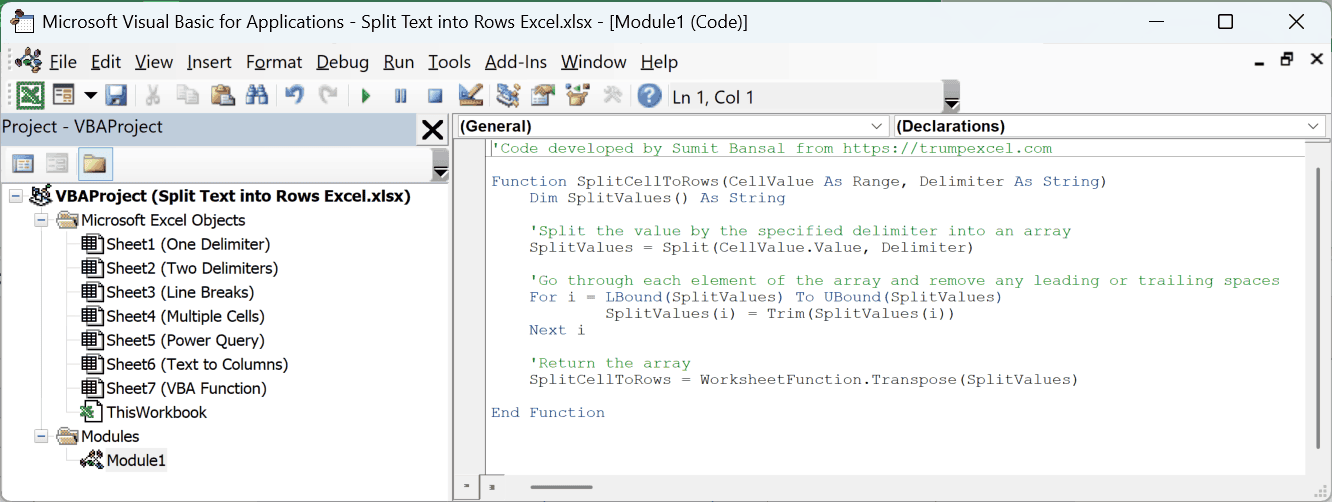Open Properties Window toolbar icon

[543, 96]
